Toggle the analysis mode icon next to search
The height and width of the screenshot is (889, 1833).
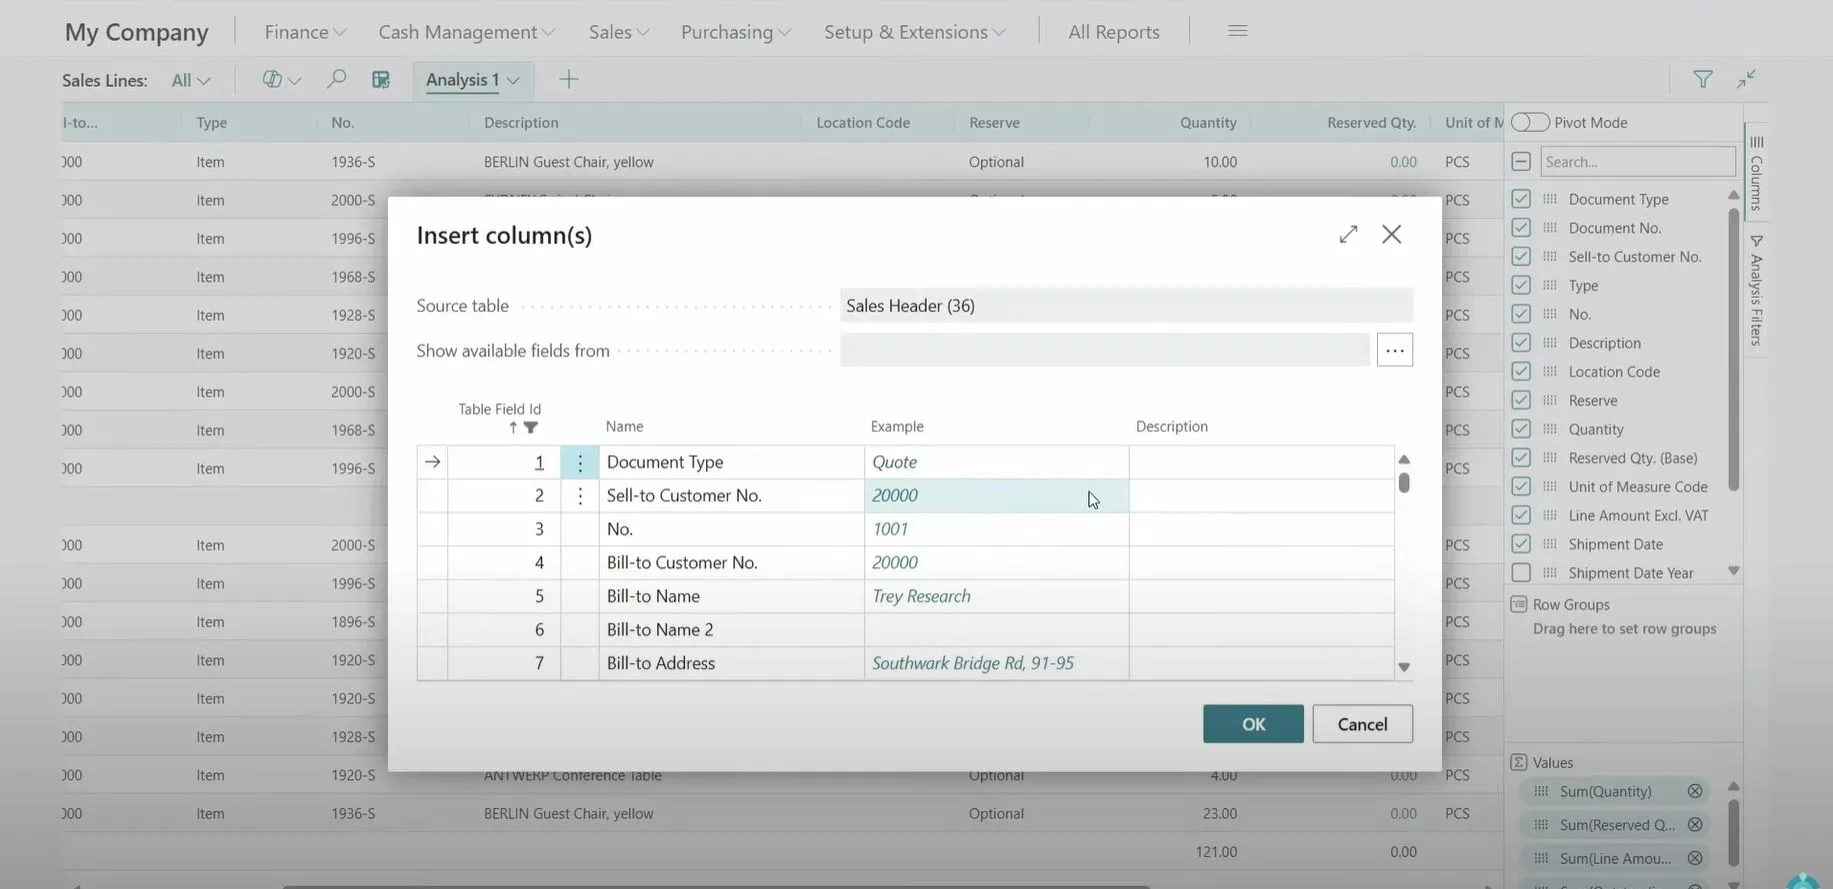pyautogui.click(x=381, y=79)
